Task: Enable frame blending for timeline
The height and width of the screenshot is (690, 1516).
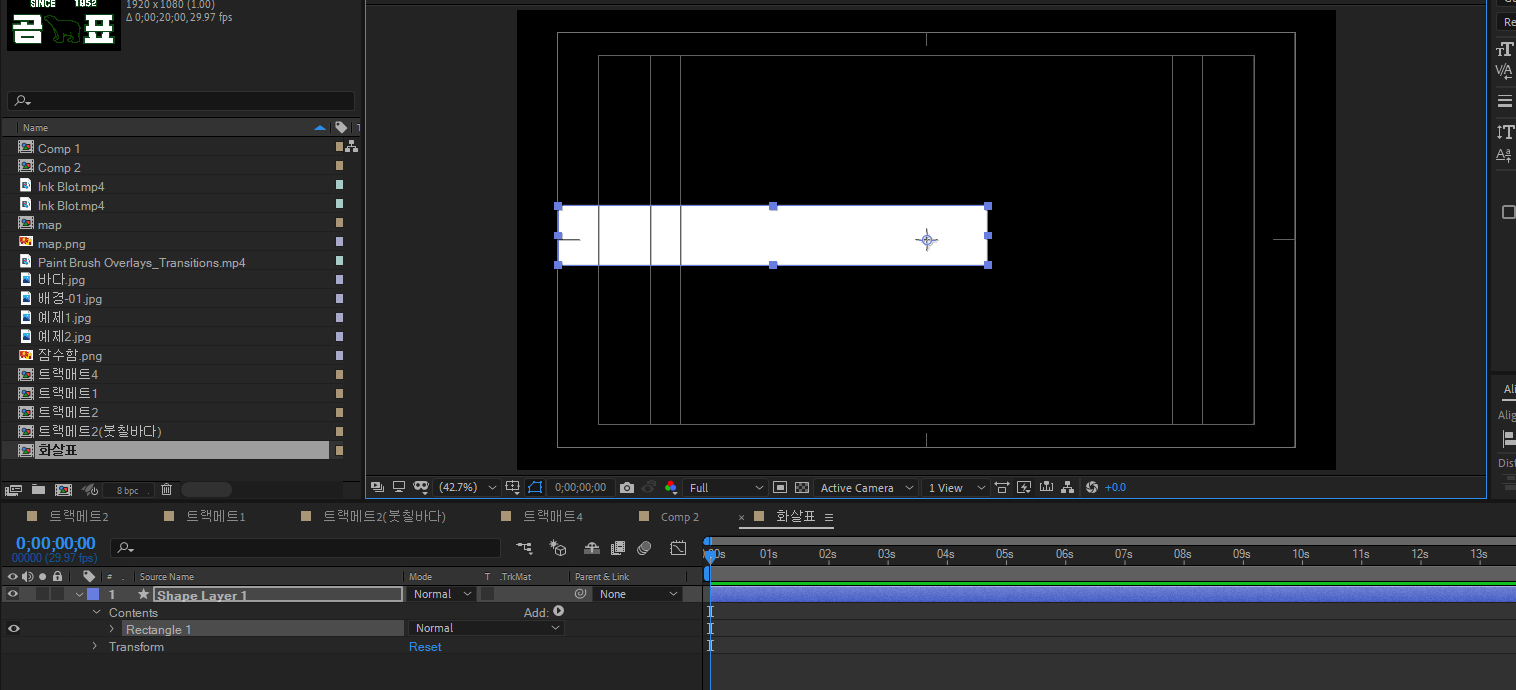Action: point(618,548)
